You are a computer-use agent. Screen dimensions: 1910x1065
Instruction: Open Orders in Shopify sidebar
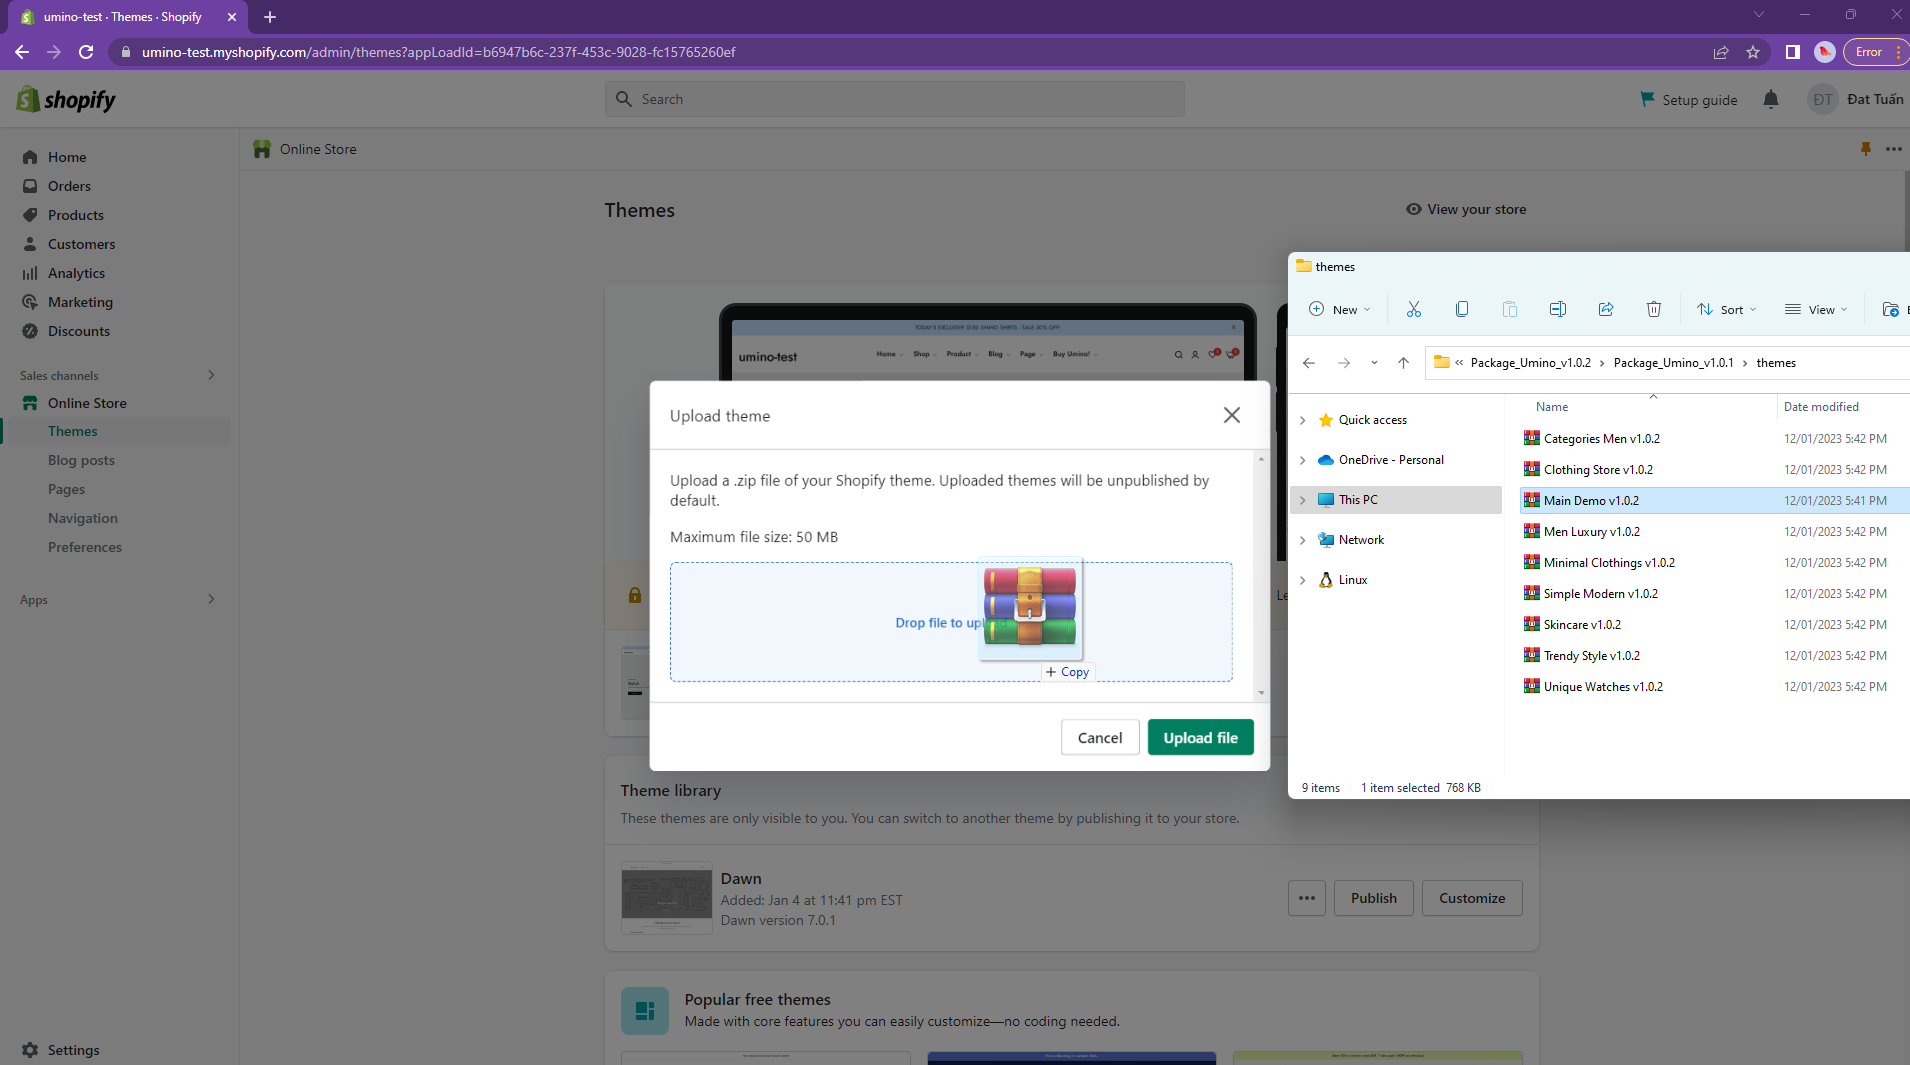tap(68, 186)
